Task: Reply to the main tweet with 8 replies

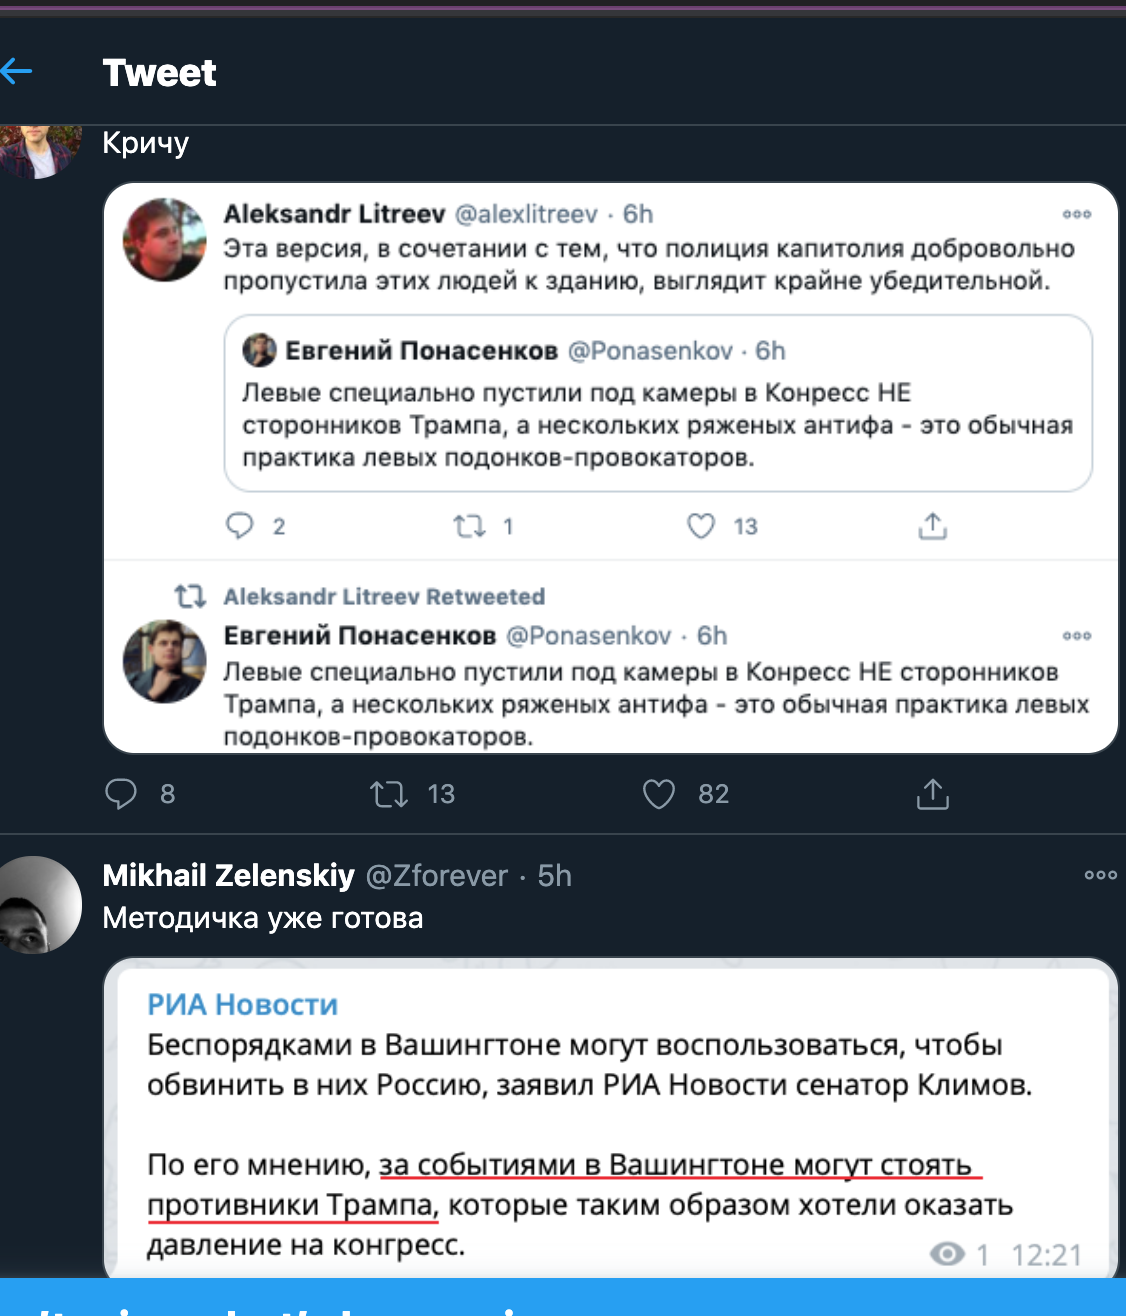Action: click(121, 794)
